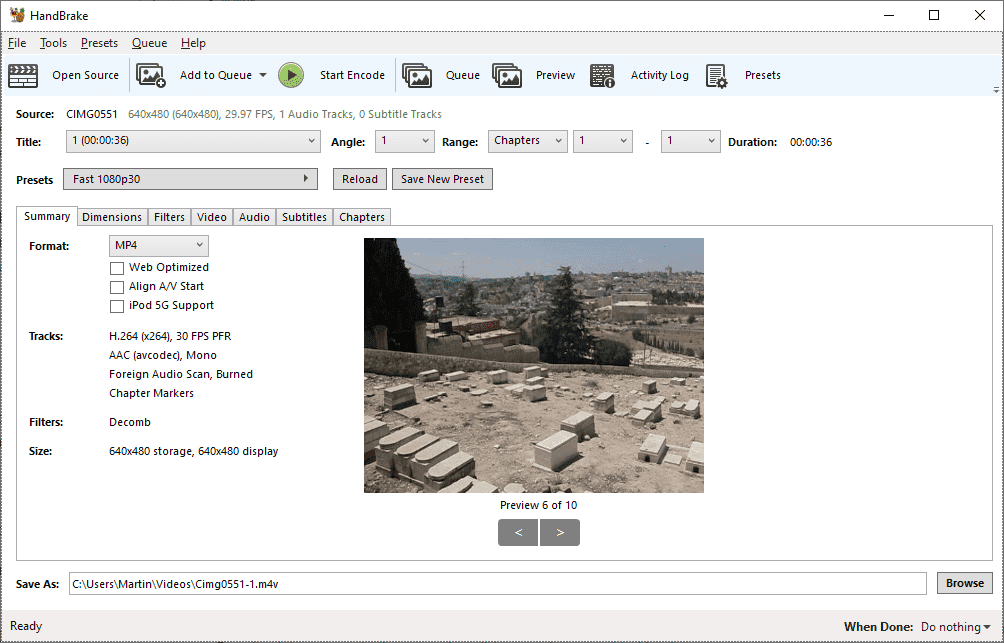Image resolution: width=1004 pixels, height=643 pixels.
Task: Click the H.264 (x264), 30 FPS PFR text
Action: [170, 336]
